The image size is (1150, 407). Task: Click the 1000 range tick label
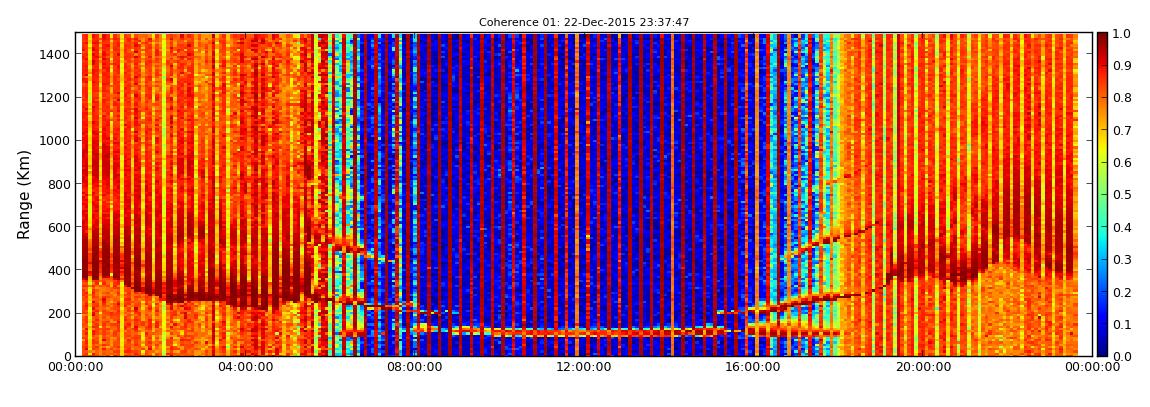(56, 141)
